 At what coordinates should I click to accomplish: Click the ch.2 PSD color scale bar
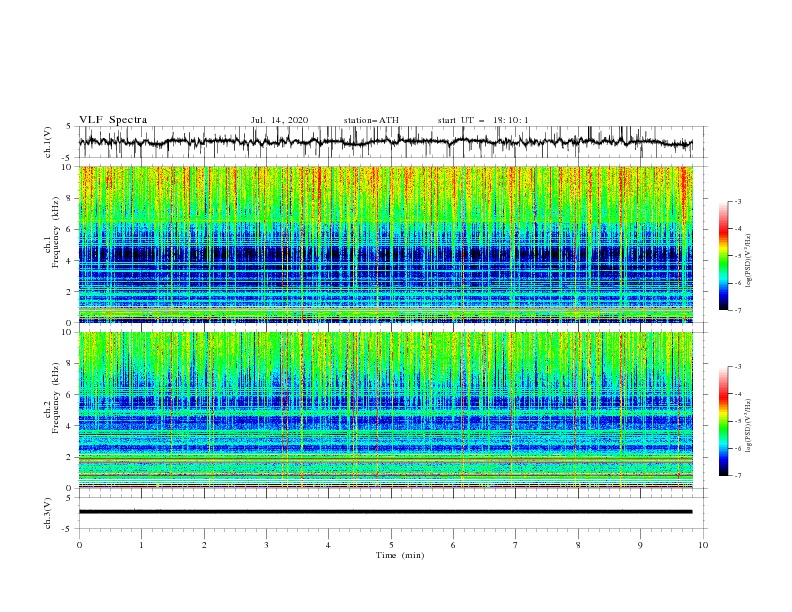pos(723,421)
